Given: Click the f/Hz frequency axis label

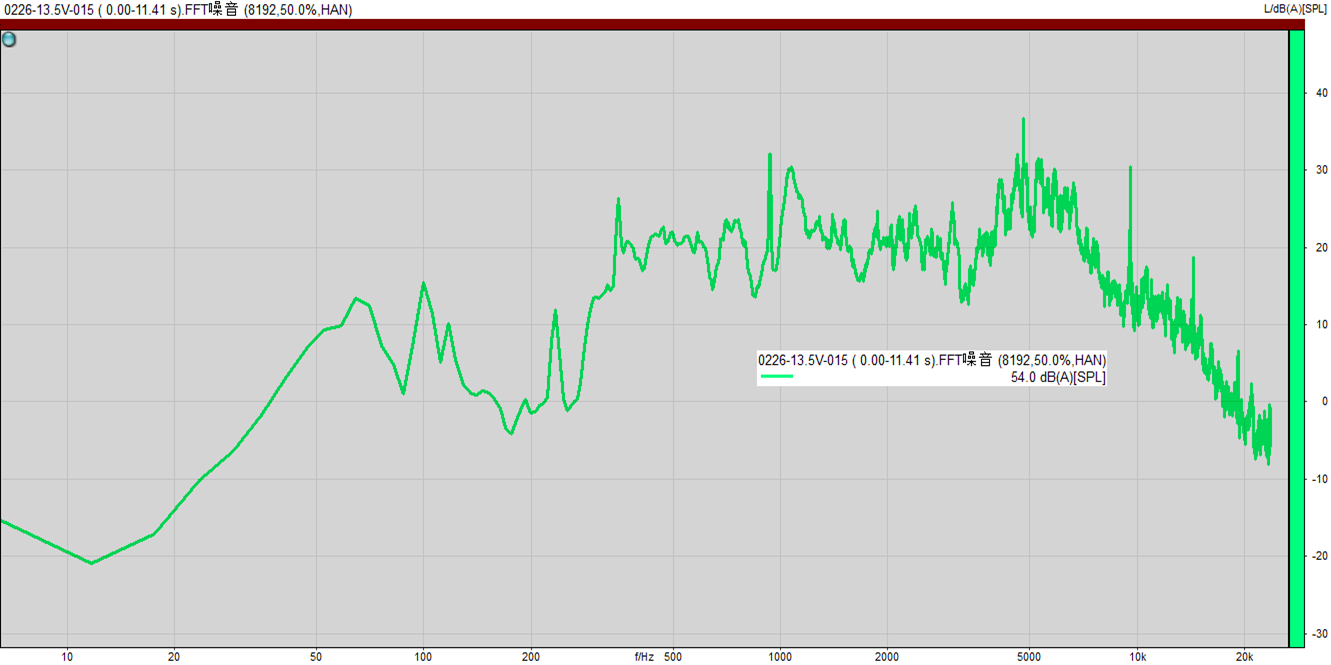Looking at the screenshot, I should click(x=644, y=657).
